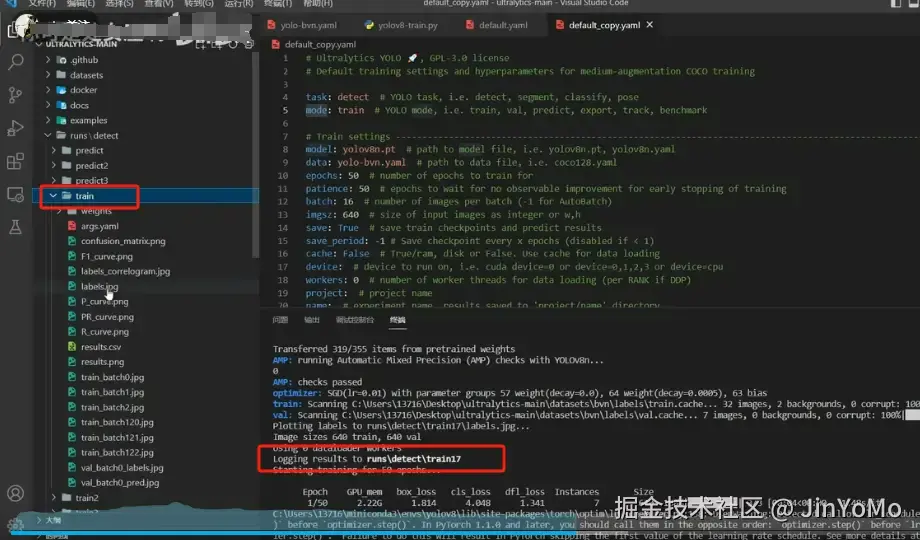Image resolution: width=920 pixels, height=540 pixels.
Task: Select the 终端 panel tab
Action: [397, 320]
